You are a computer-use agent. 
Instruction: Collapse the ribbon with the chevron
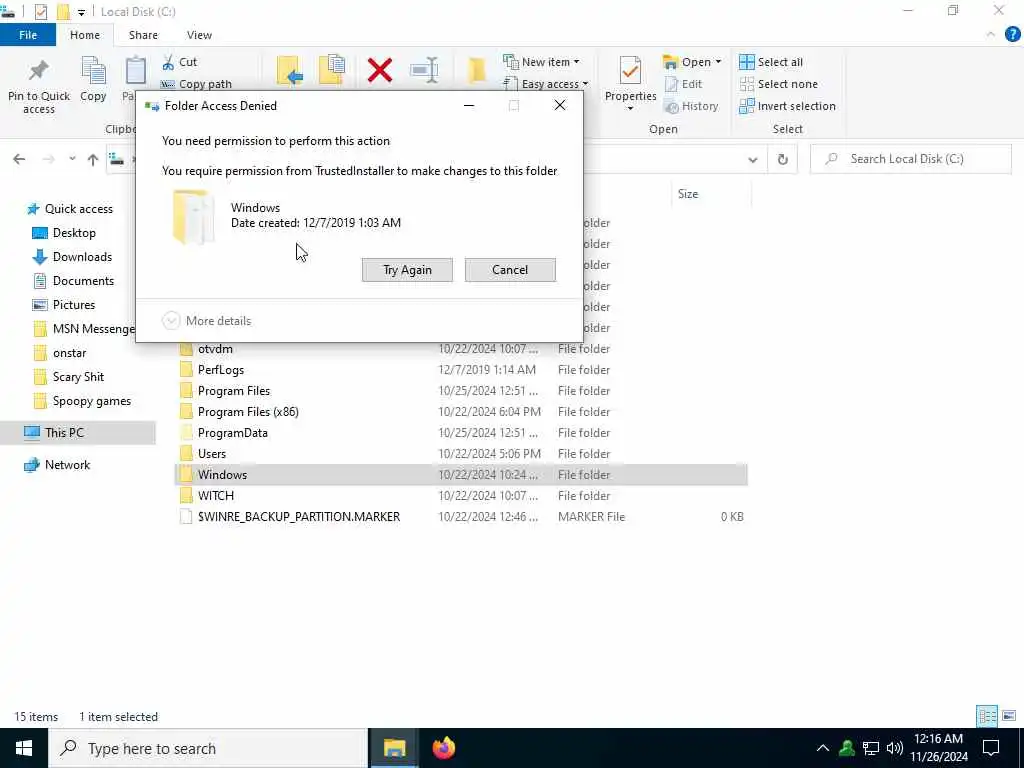pyautogui.click(x=991, y=35)
